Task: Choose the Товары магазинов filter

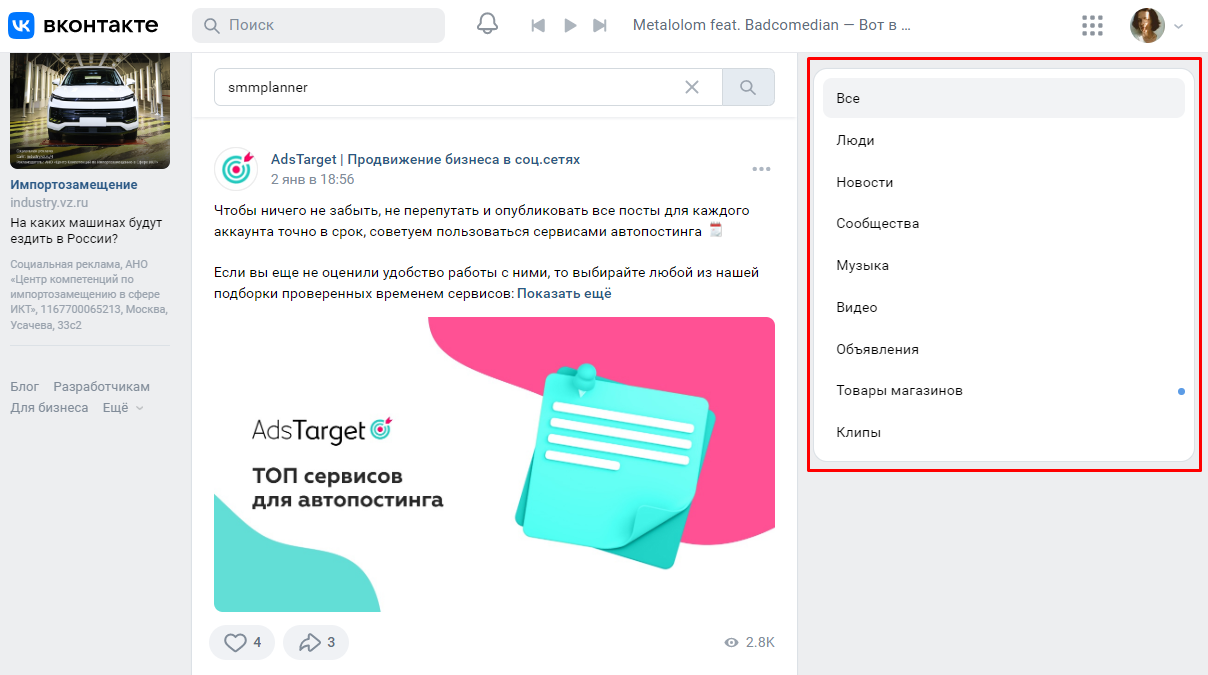Action: click(899, 391)
